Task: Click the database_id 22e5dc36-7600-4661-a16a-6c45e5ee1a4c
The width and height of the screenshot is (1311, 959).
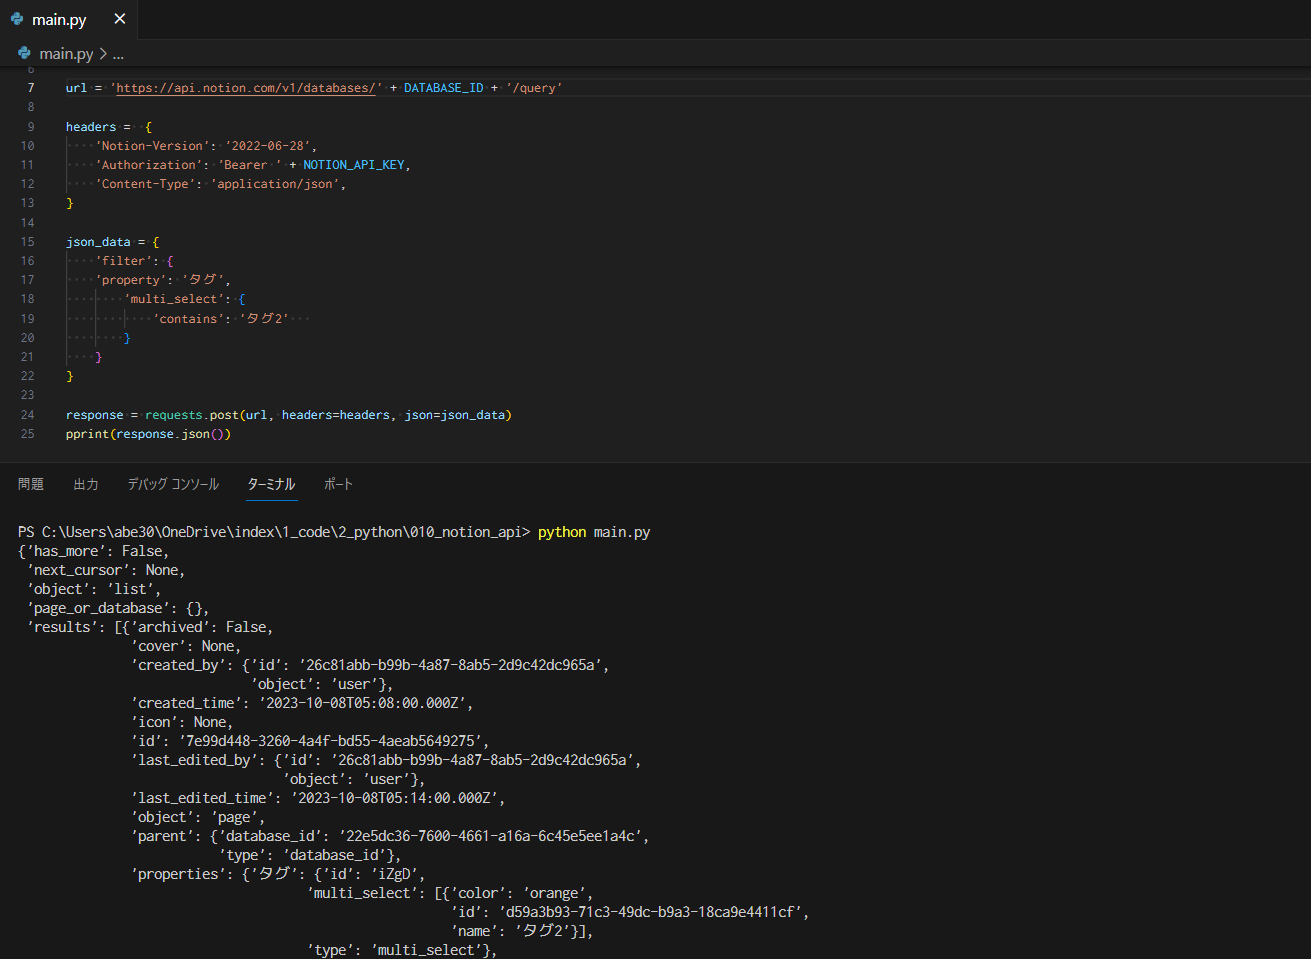Action: [x=490, y=836]
